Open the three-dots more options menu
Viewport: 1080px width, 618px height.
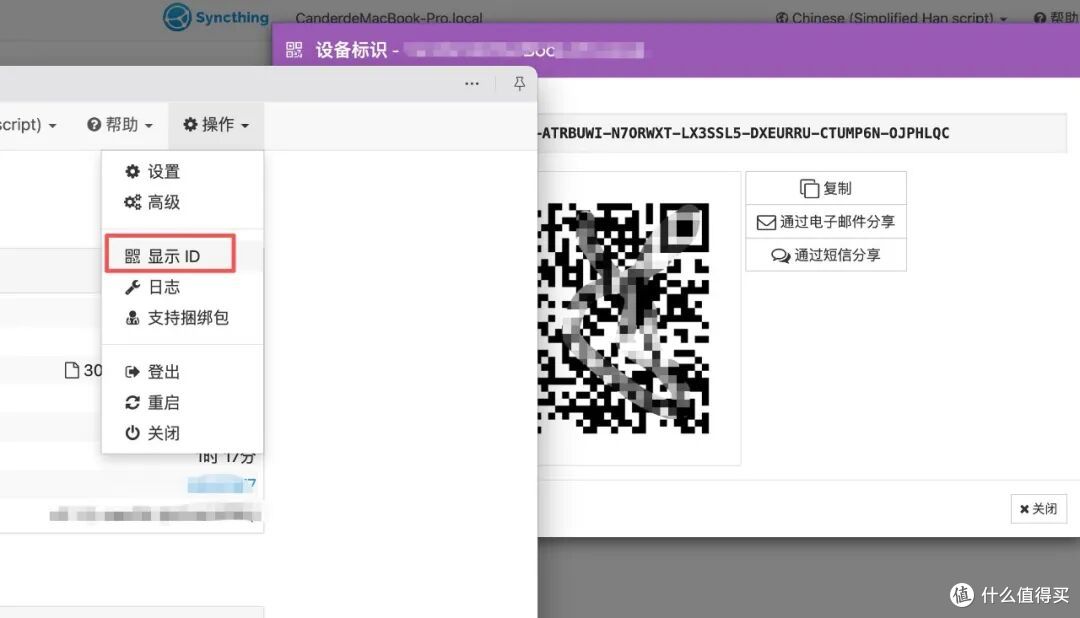pyautogui.click(x=472, y=83)
